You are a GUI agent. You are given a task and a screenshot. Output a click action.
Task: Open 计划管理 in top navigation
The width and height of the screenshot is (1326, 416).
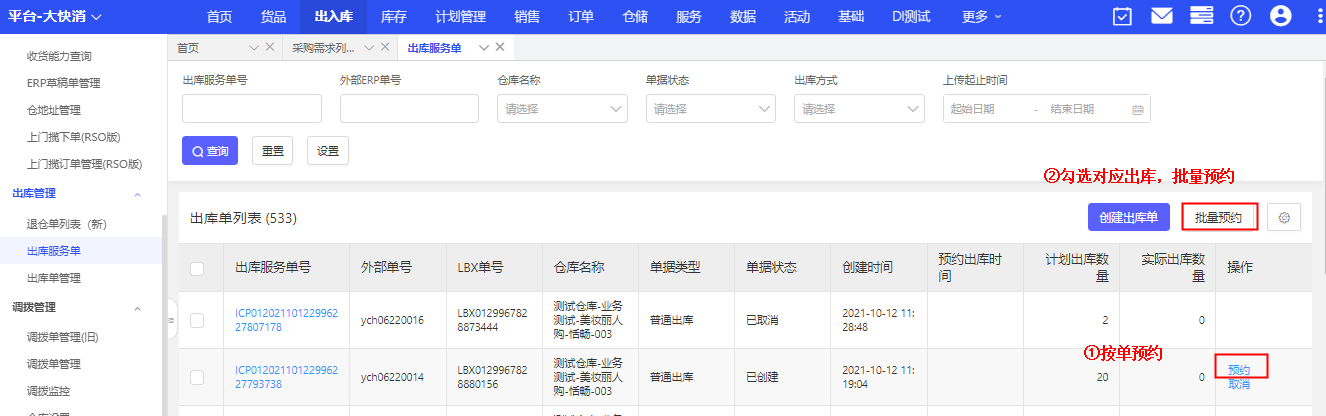coord(461,16)
